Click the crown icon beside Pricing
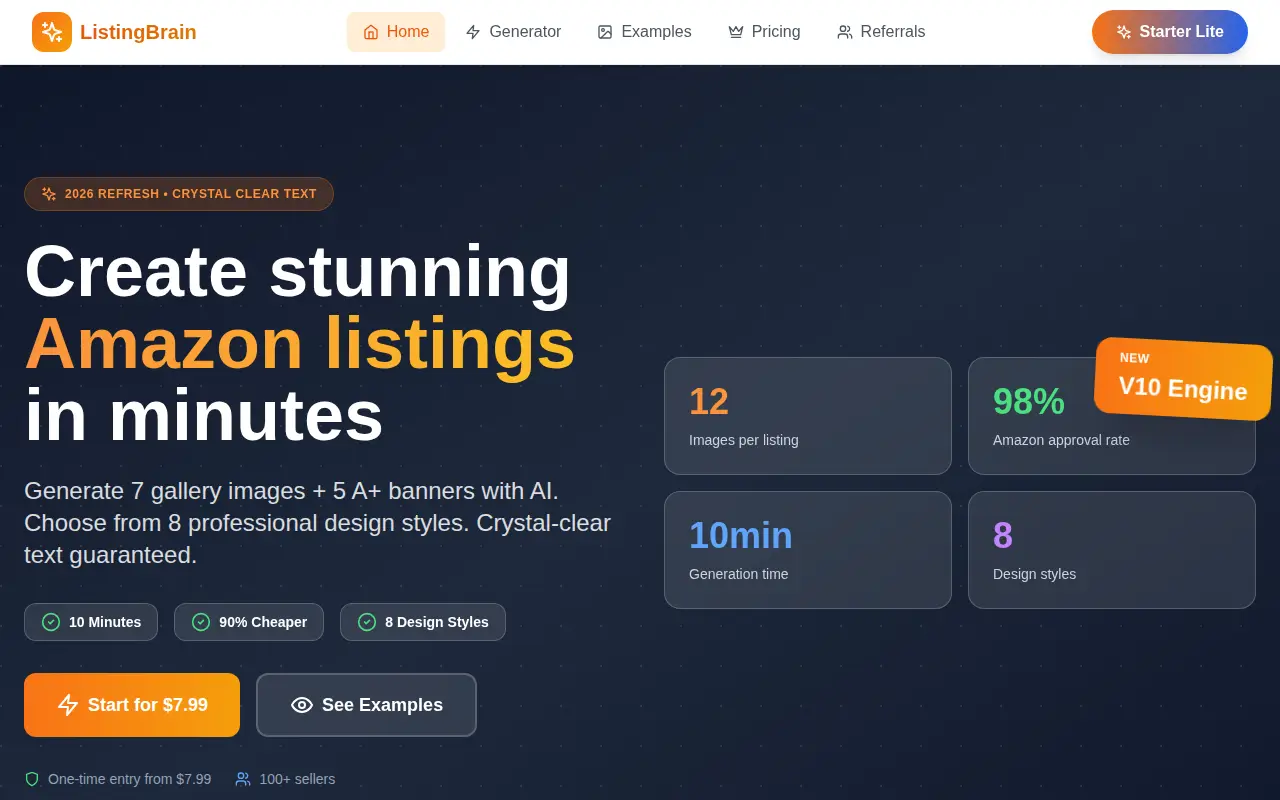This screenshot has width=1280, height=800. click(736, 32)
